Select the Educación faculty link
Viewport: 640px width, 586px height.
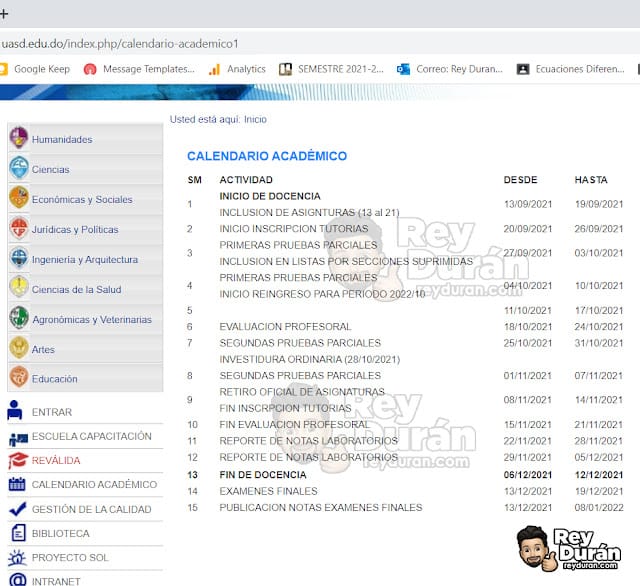[x=55, y=379]
